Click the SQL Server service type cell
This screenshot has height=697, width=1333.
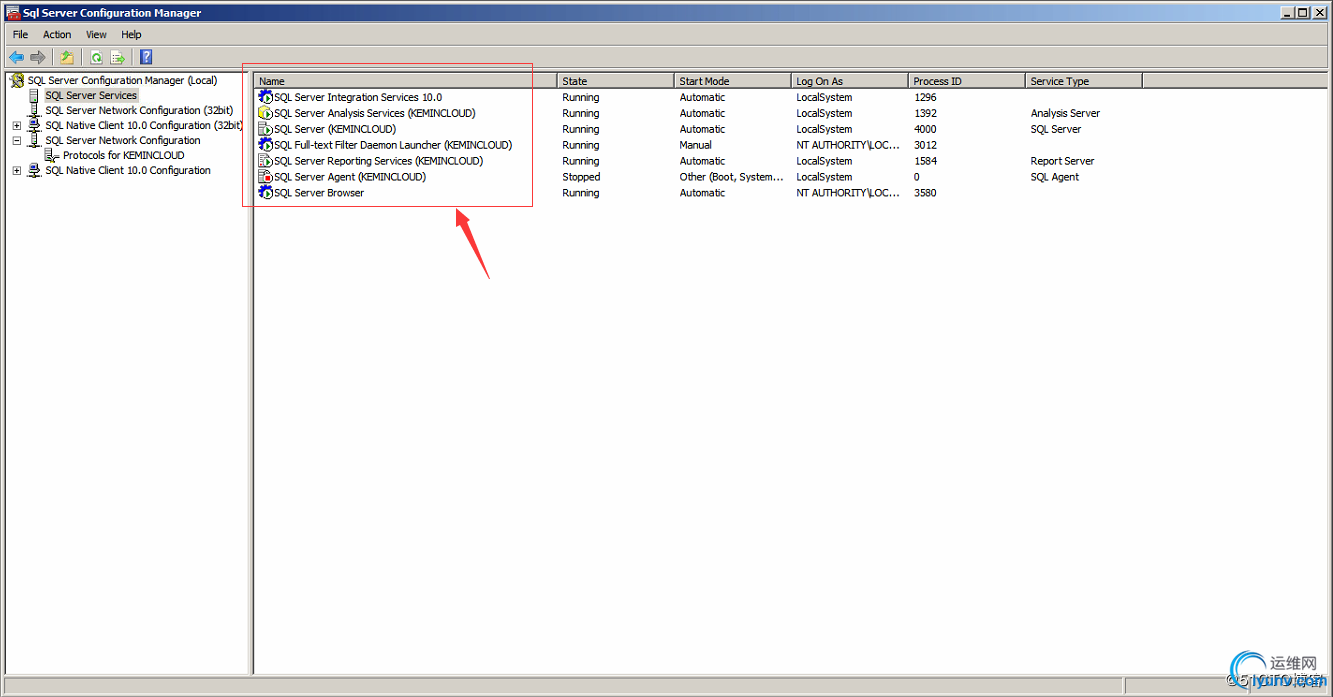pos(1056,129)
